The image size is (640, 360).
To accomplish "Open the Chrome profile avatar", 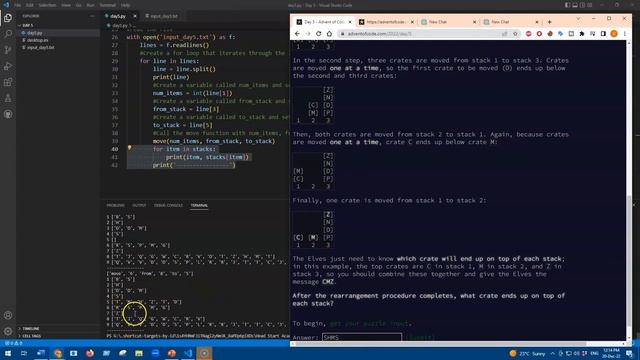I will point(614,34).
